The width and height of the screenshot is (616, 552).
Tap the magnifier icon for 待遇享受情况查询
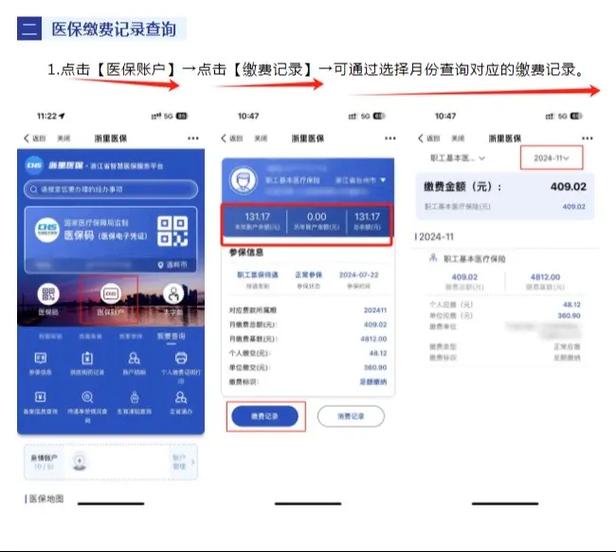tap(87, 397)
